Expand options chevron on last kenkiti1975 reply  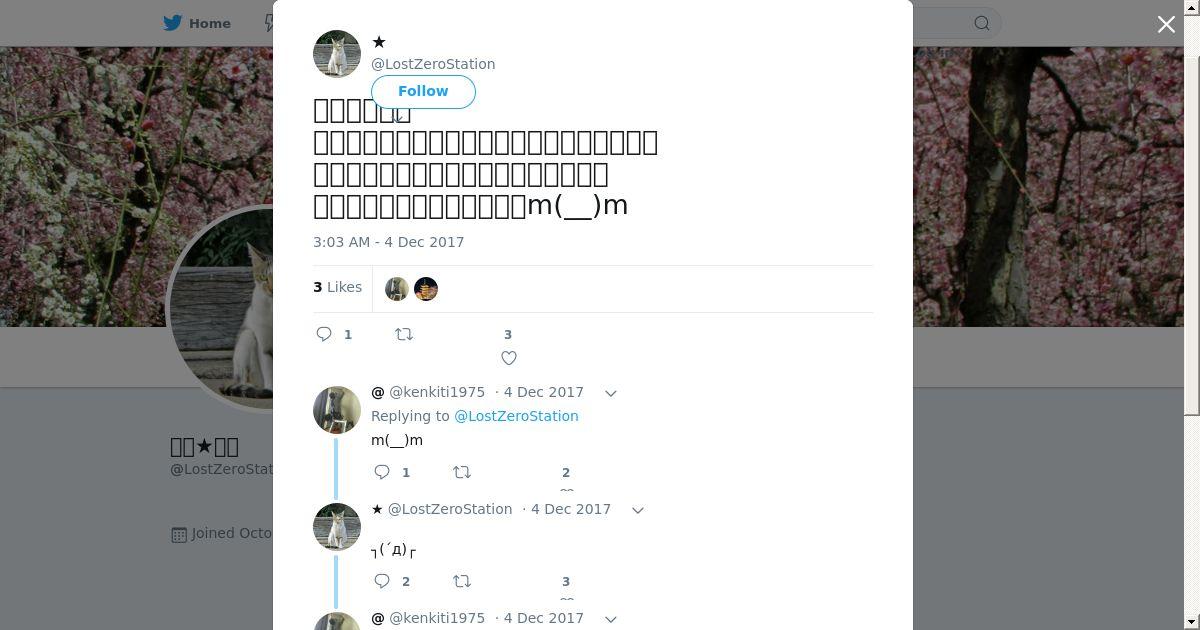pos(611,619)
